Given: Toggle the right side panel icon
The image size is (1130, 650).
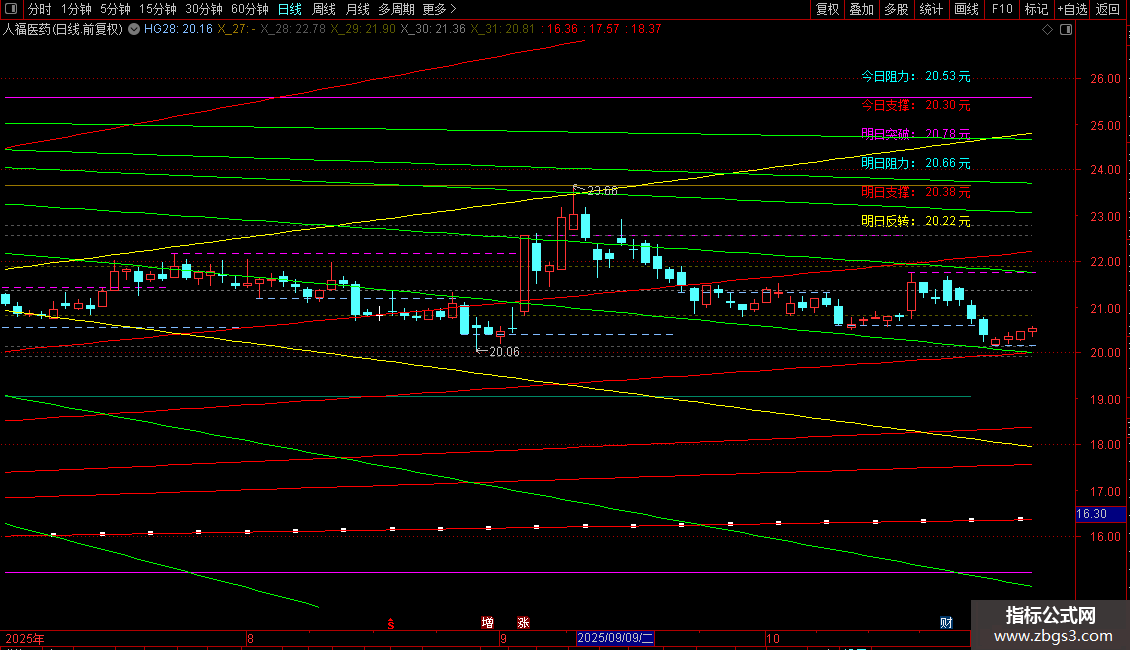Looking at the screenshot, I should (x=1066, y=30).
